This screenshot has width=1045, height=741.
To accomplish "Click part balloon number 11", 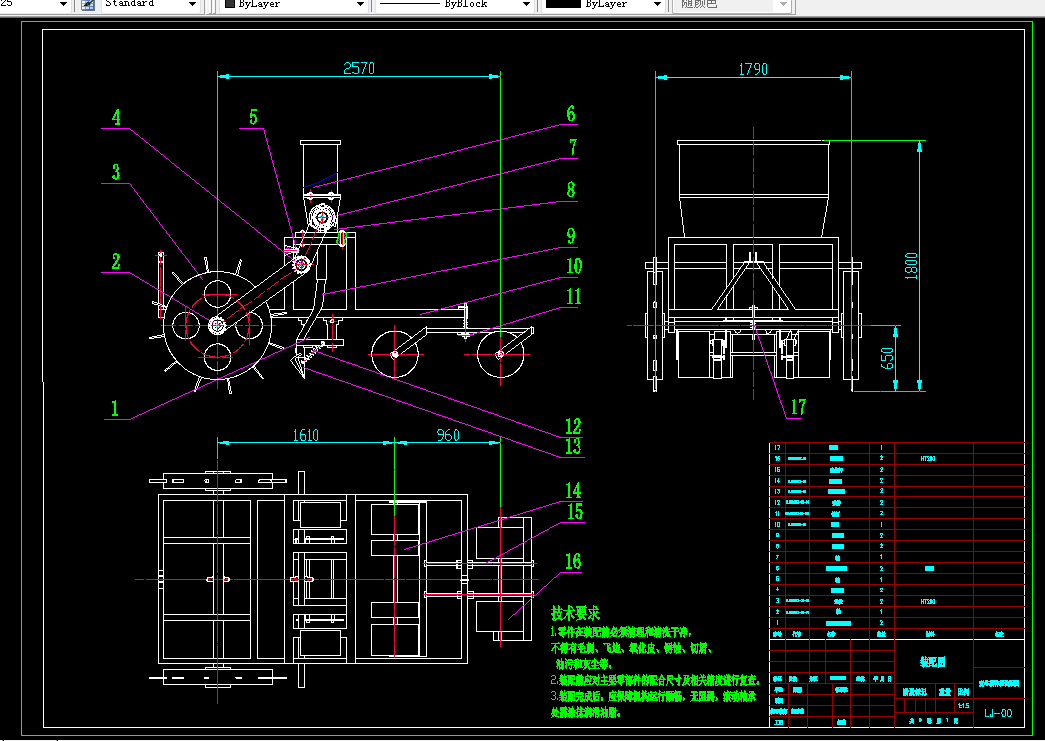I will click(574, 297).
